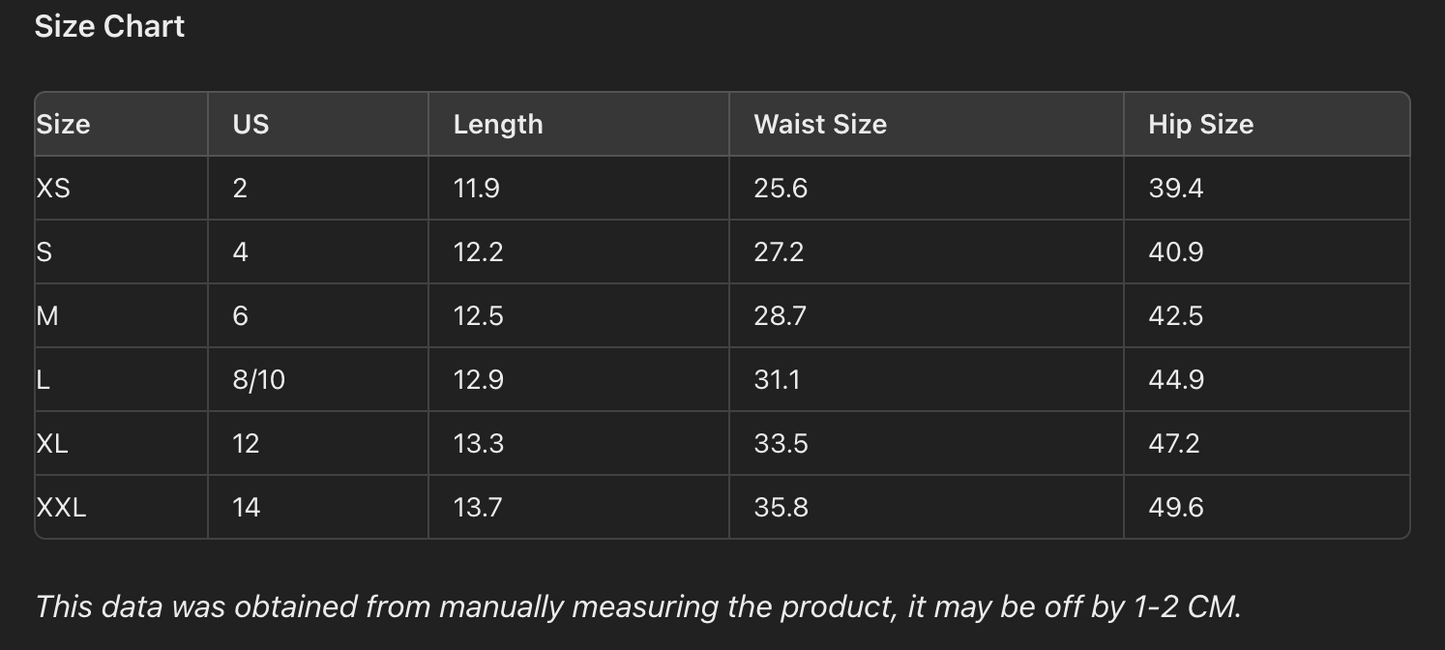This screenshot has height=650, width=1445.
Task: Select the 39.4 hip size value
Action: point(1176,188)
